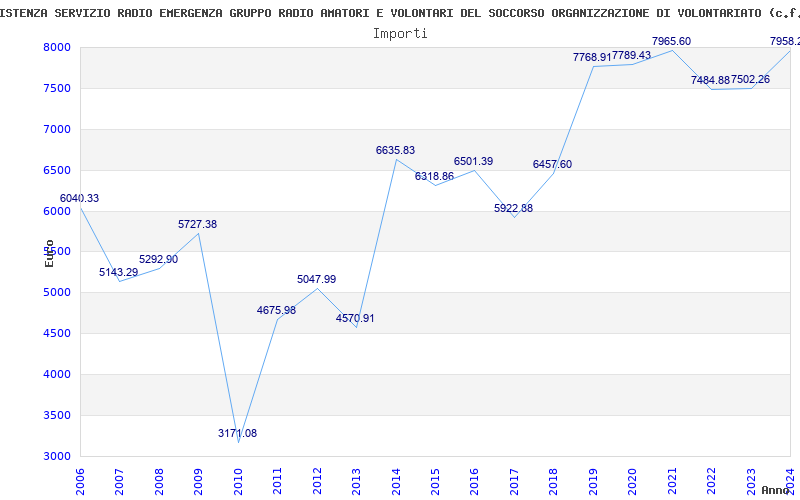Image resolution: width=800 pixels, height=500 pixels.
Task: Click the data label 7502.26
Action: pyautogui.click(x=751, y=79)
